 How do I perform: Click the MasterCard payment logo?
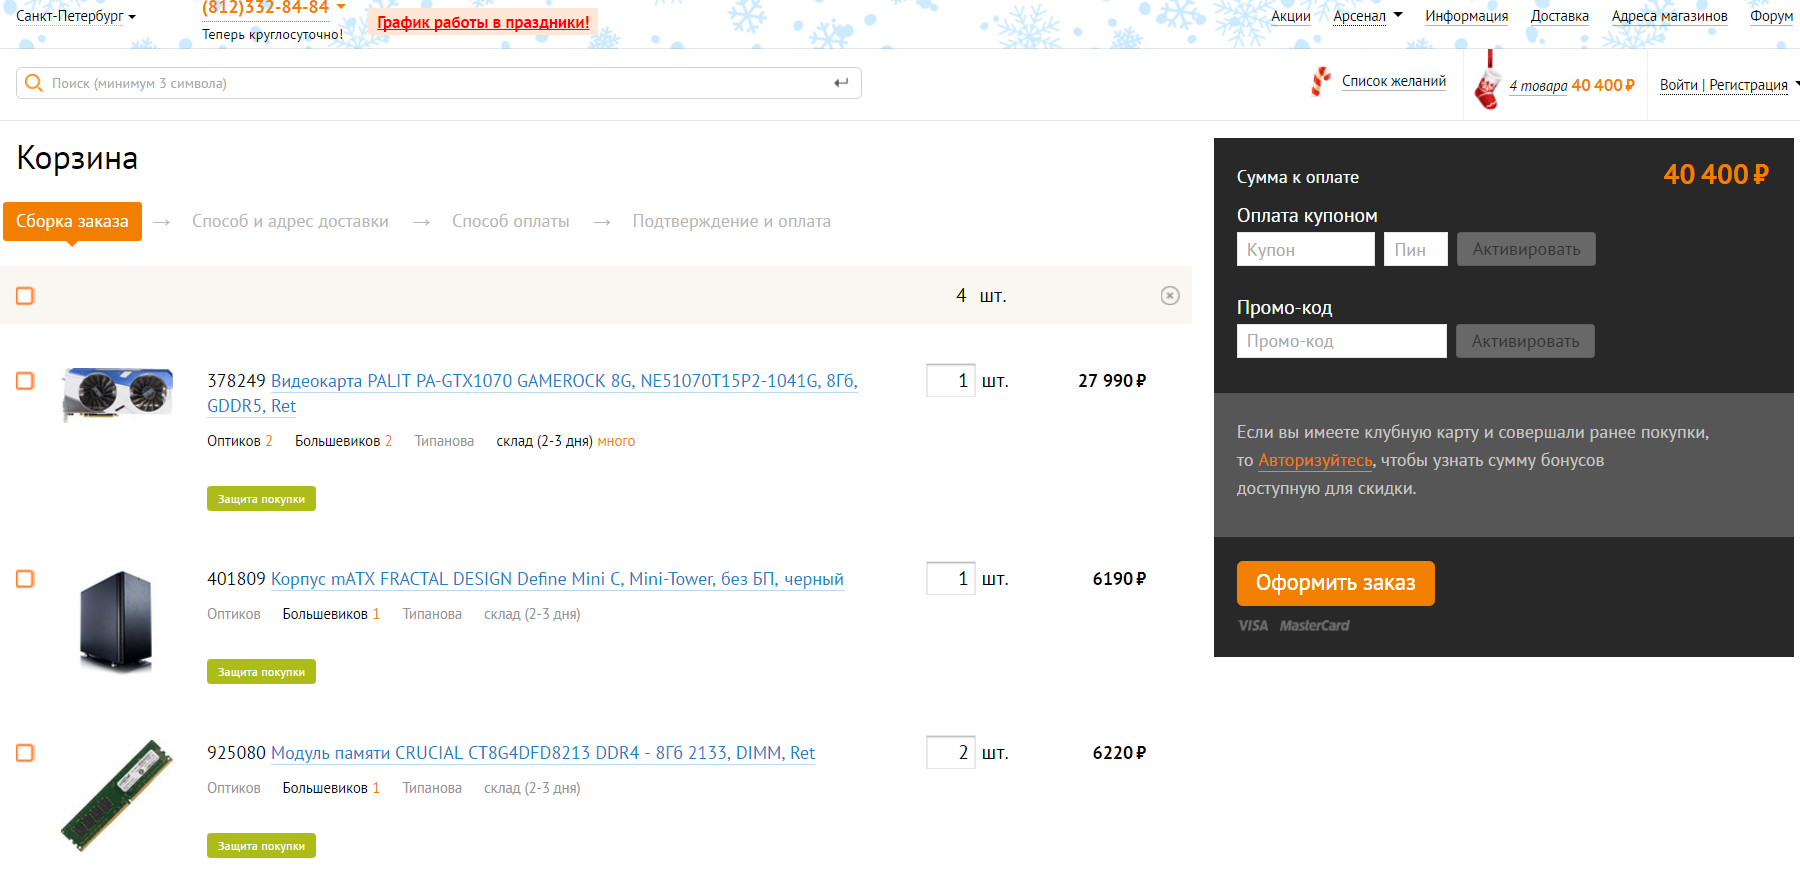[x=1314, y=626]
